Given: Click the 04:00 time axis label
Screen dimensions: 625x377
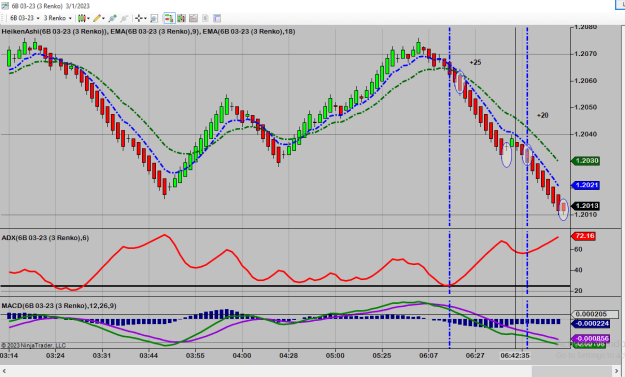Looking at the screenshot, I should (242, 355).
